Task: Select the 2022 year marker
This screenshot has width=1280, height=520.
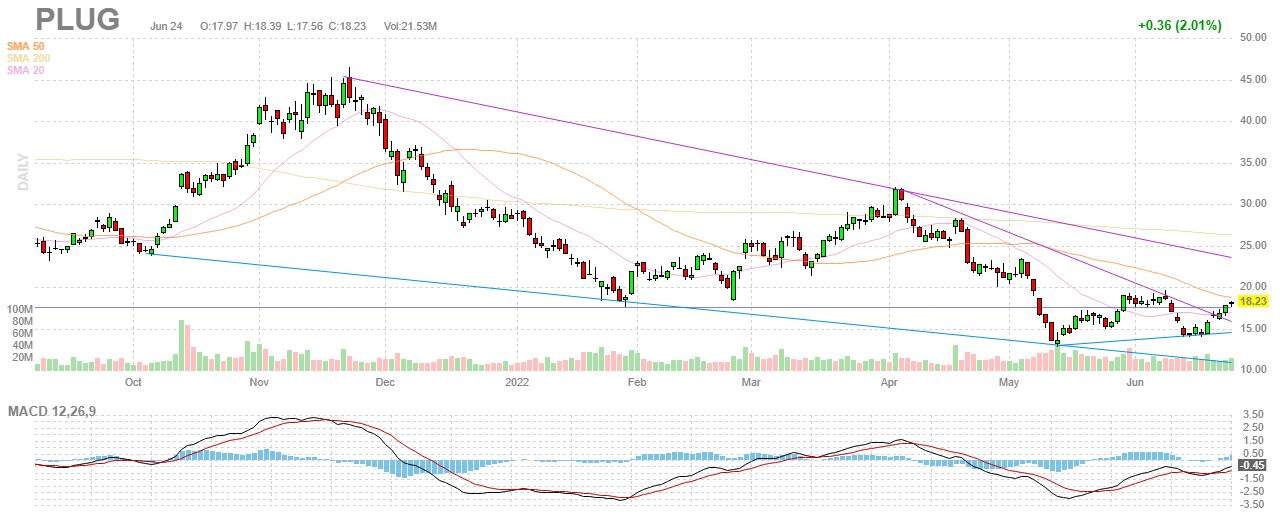Action: (517, 382)
